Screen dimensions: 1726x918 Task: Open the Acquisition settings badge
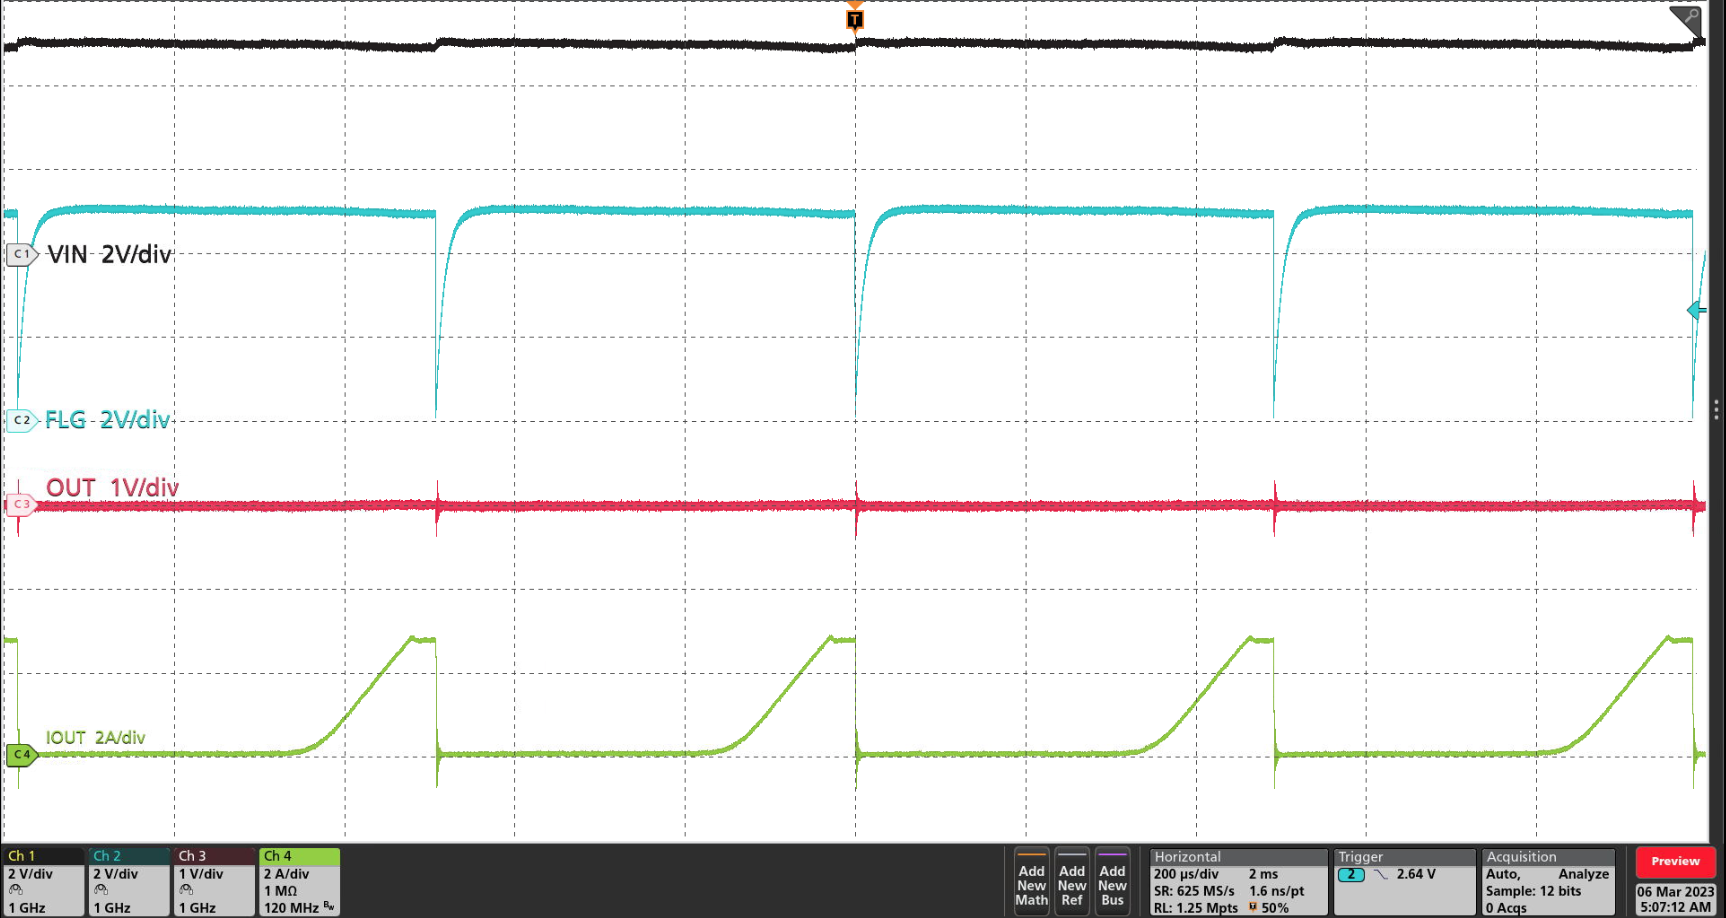point(1547,882)
